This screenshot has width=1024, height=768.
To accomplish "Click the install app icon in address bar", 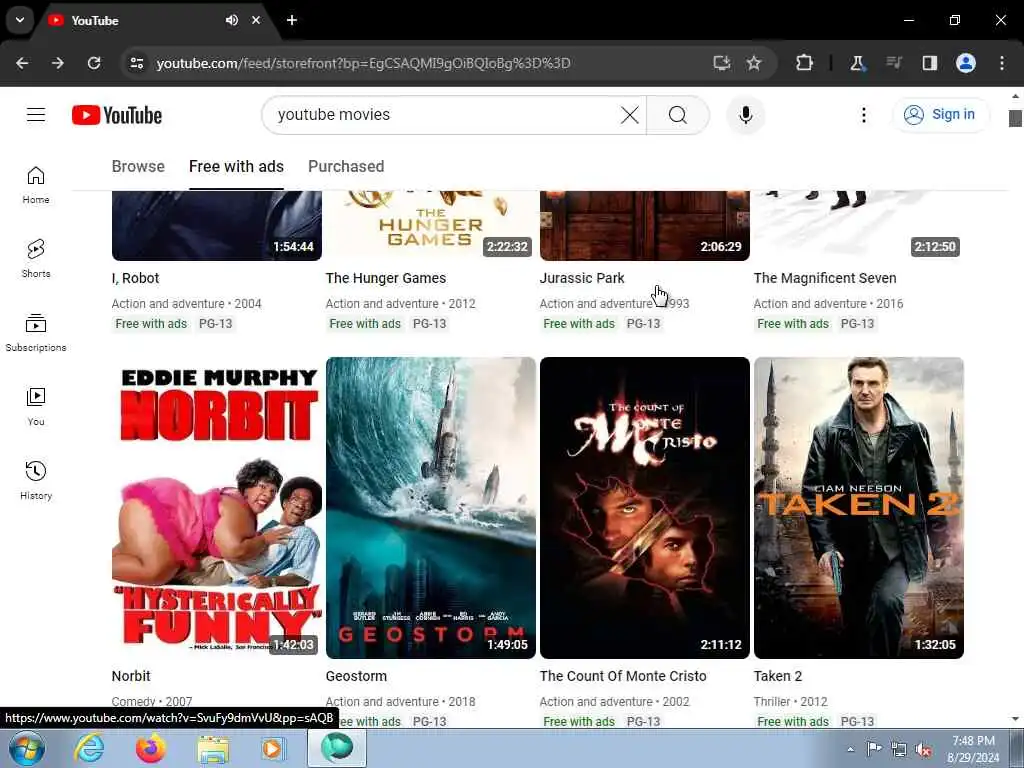I will coord(722,63).
